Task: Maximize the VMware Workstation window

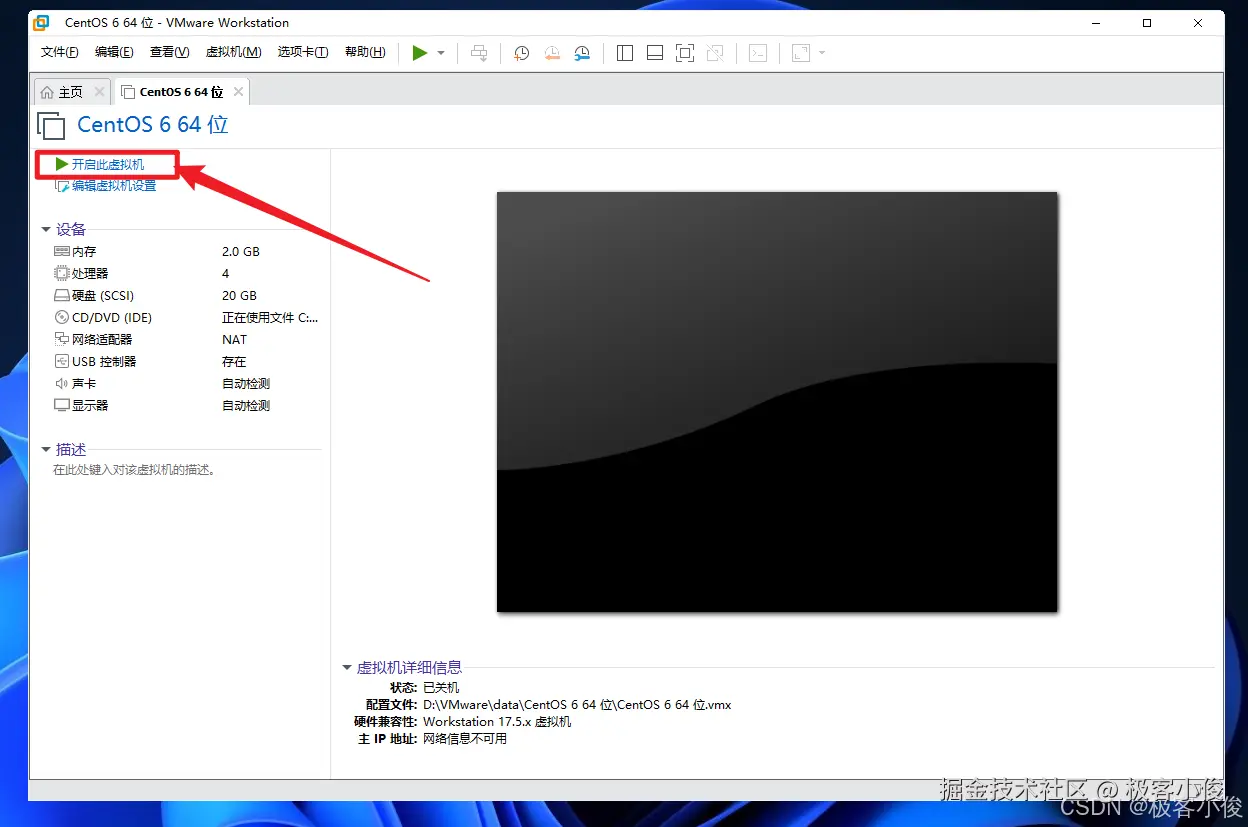Action: tap(1147, 22)
